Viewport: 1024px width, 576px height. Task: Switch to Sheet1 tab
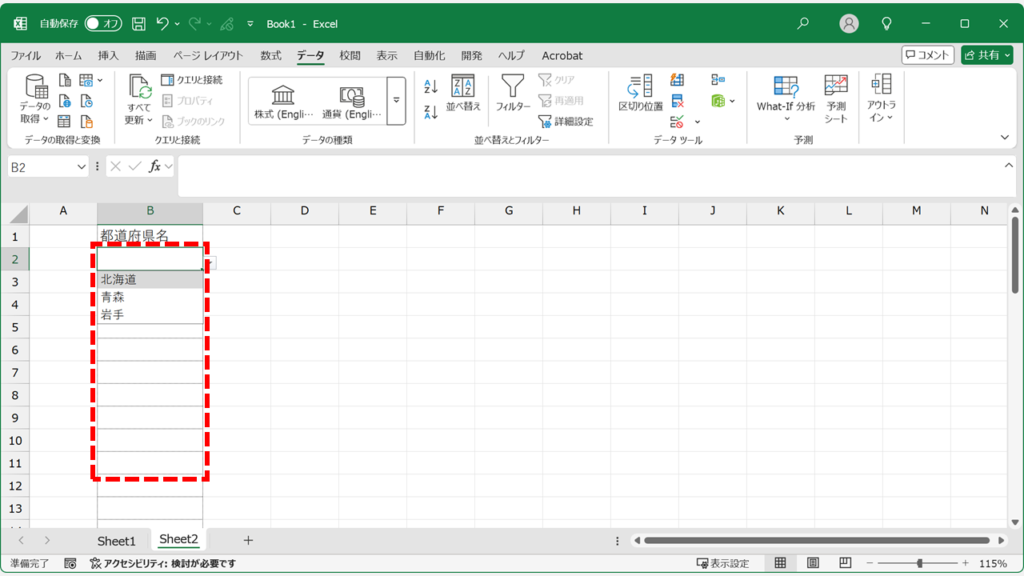(116, 541)
